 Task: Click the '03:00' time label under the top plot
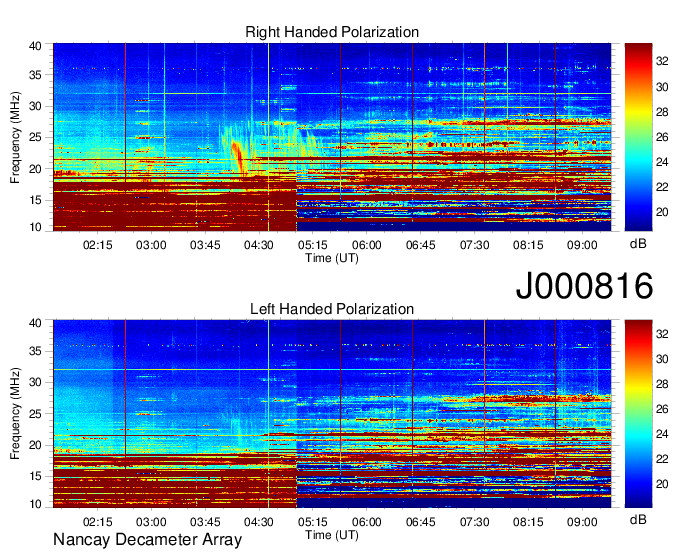[151, 245]
